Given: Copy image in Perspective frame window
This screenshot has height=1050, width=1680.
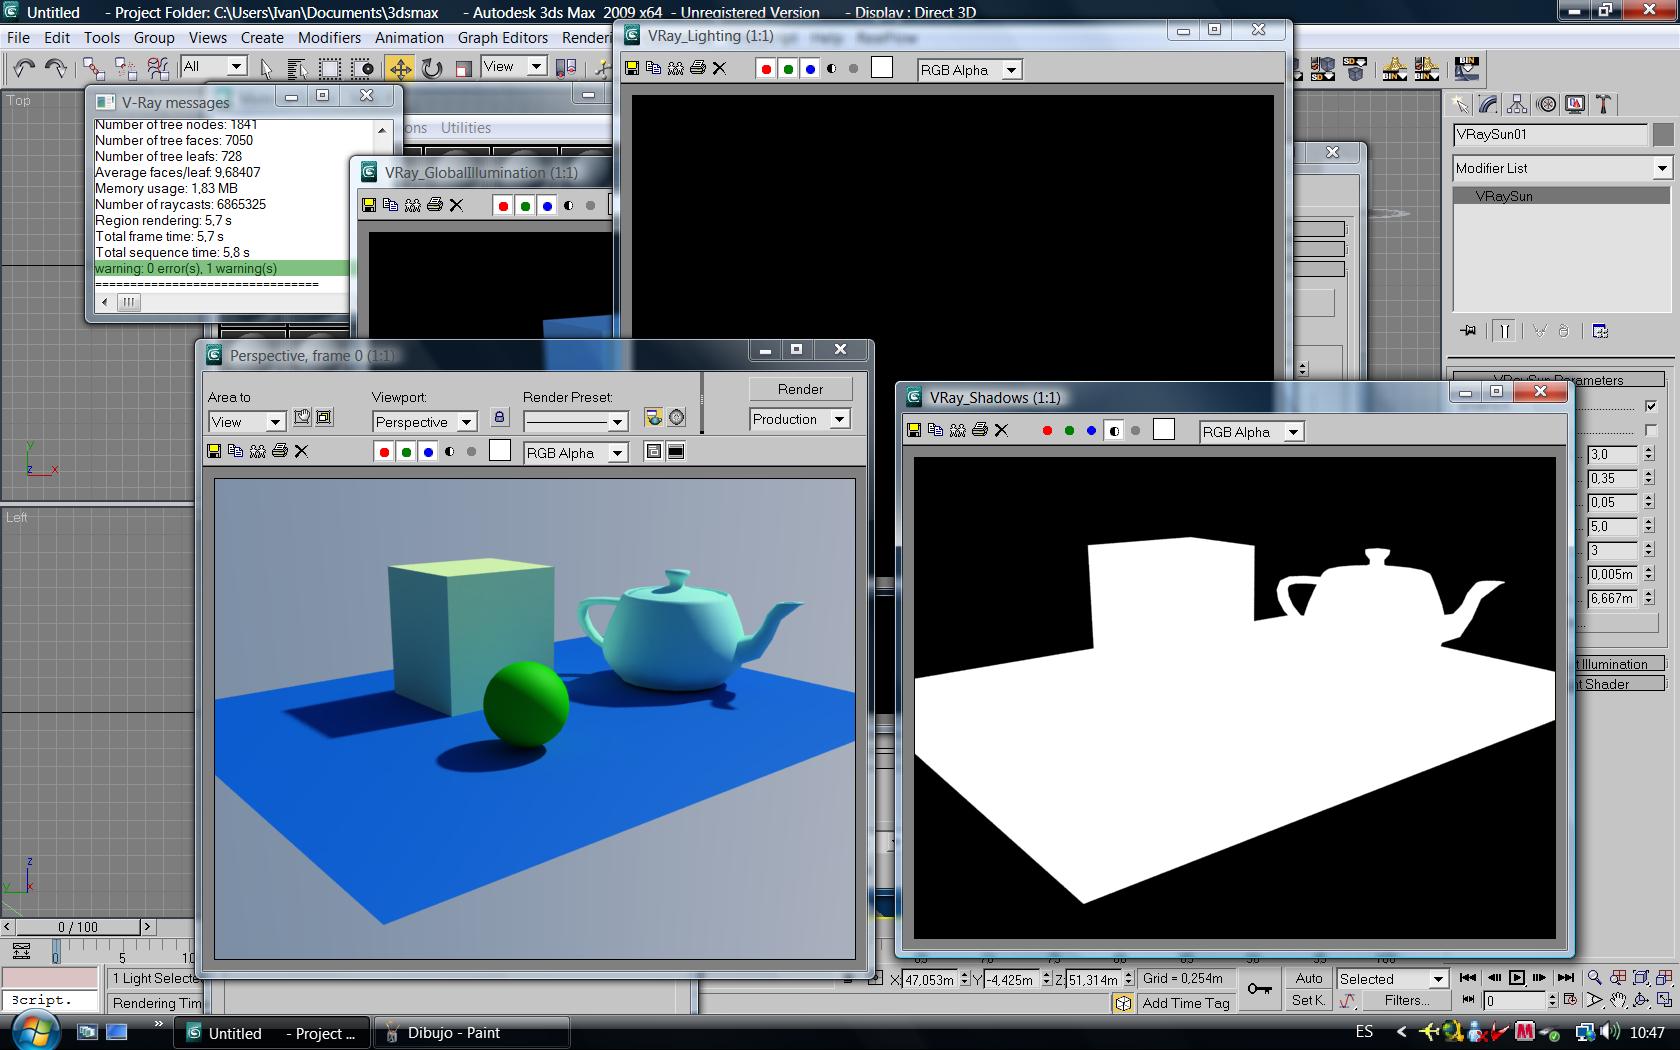Looking at the screenshot, I should 236,451.
